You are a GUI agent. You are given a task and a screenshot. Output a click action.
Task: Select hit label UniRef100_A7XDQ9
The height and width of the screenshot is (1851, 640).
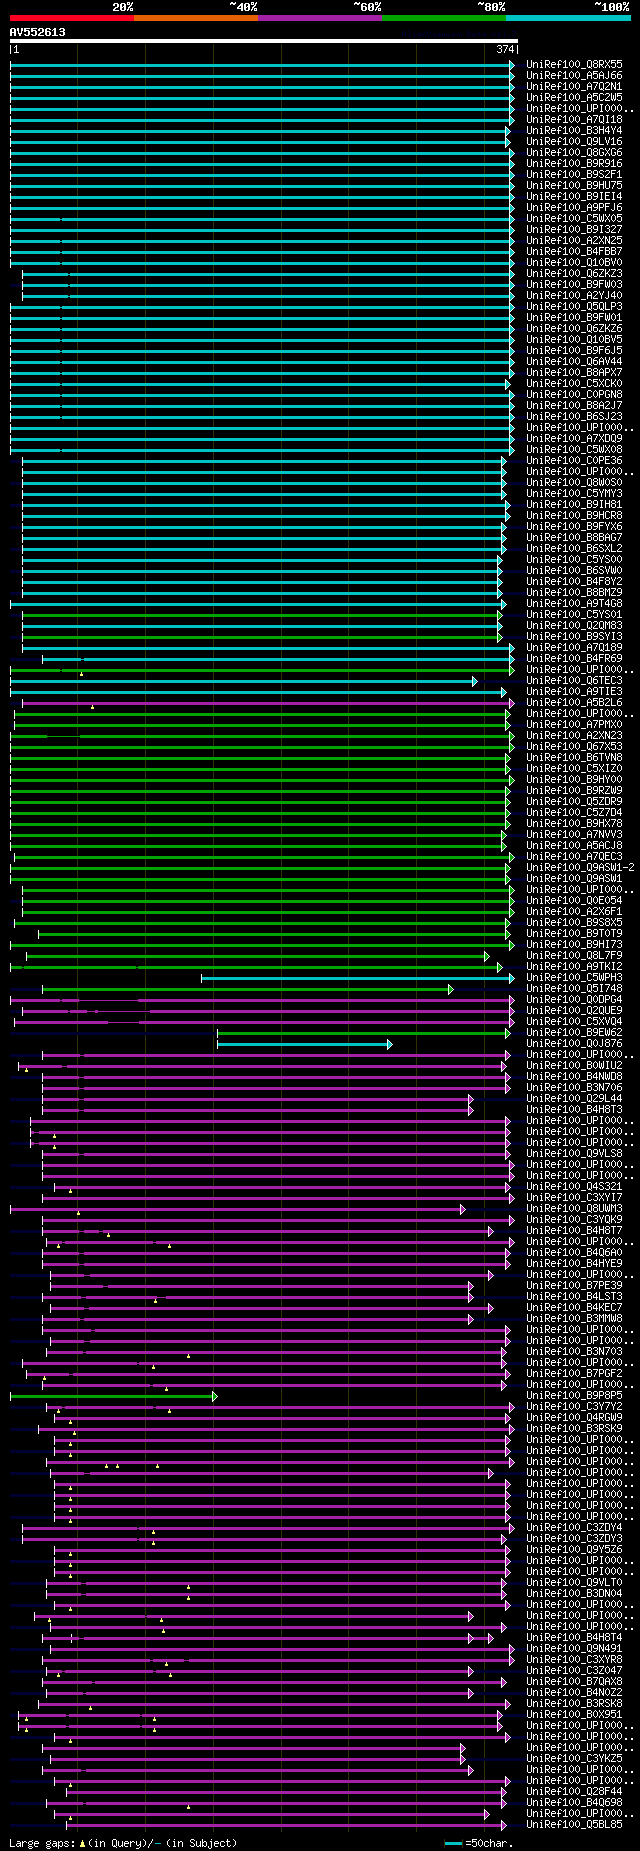coord(574,439)
